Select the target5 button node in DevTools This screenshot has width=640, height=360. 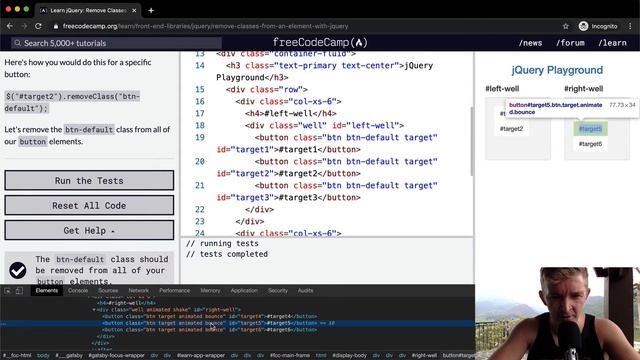(209, 323)
